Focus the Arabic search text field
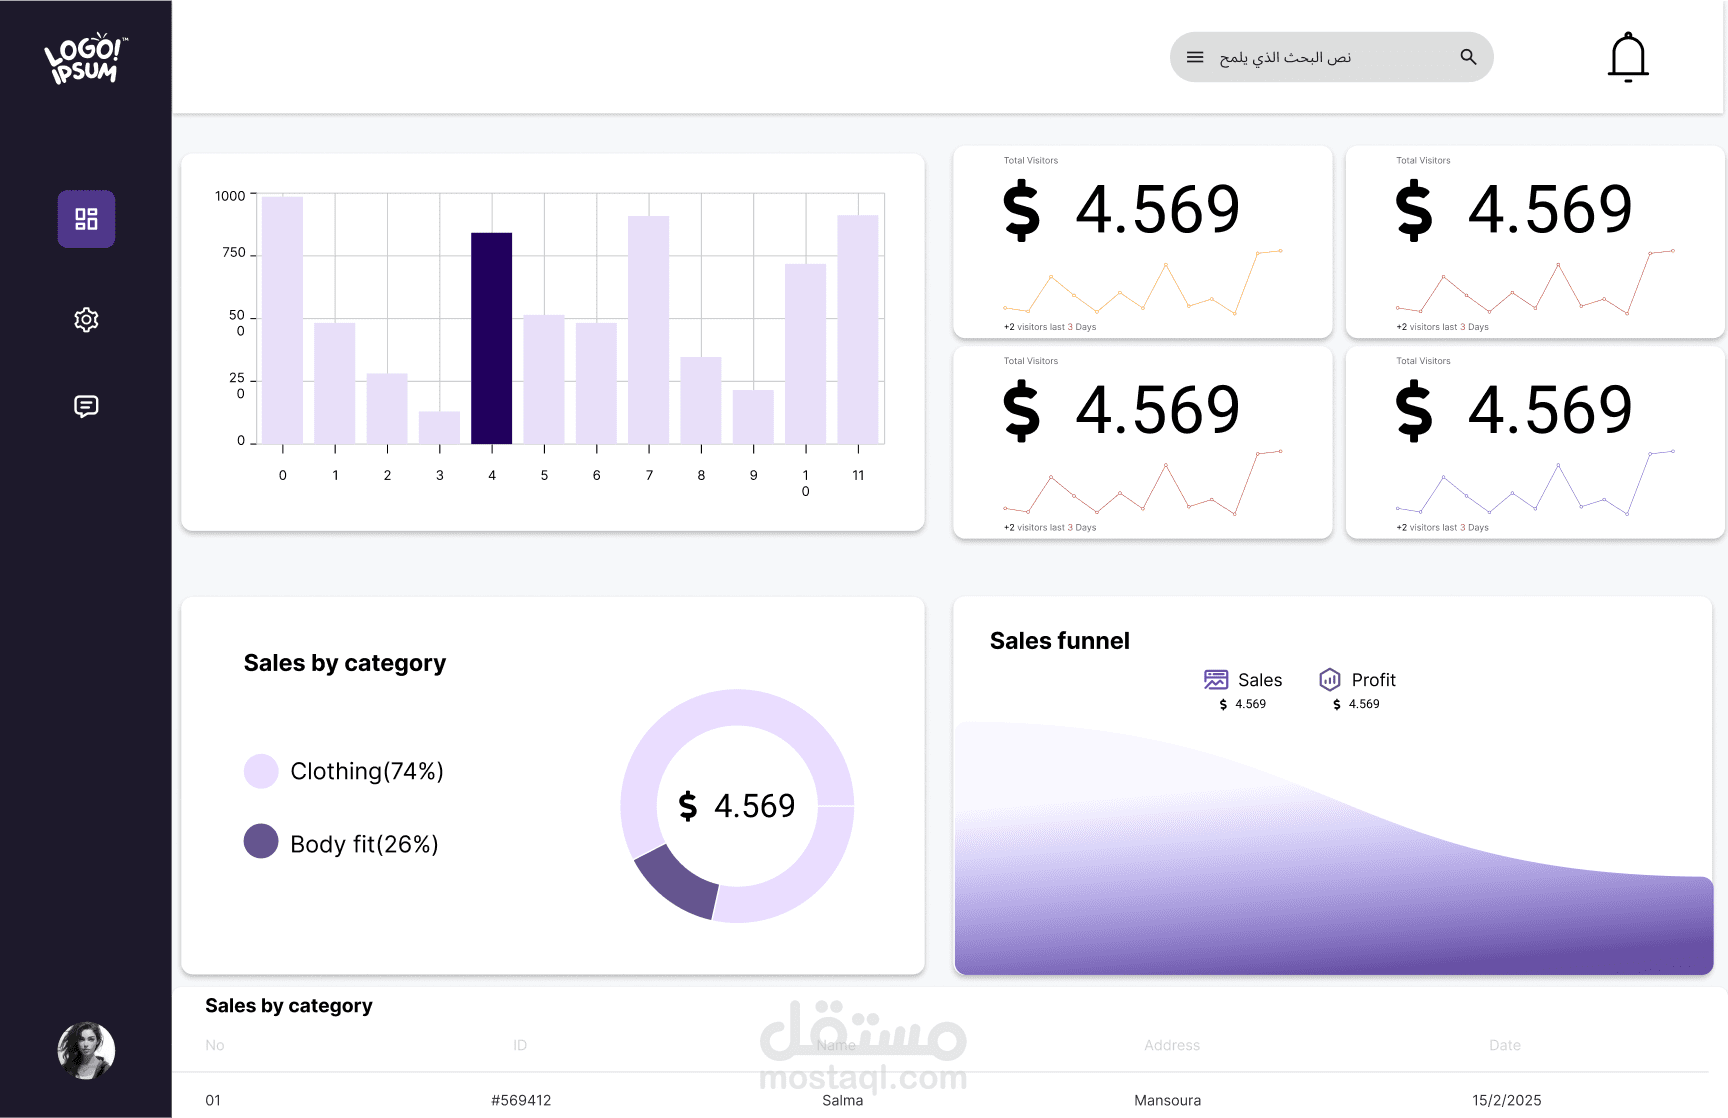This screenshot has height=1118, width=1728. [1331, 57]
